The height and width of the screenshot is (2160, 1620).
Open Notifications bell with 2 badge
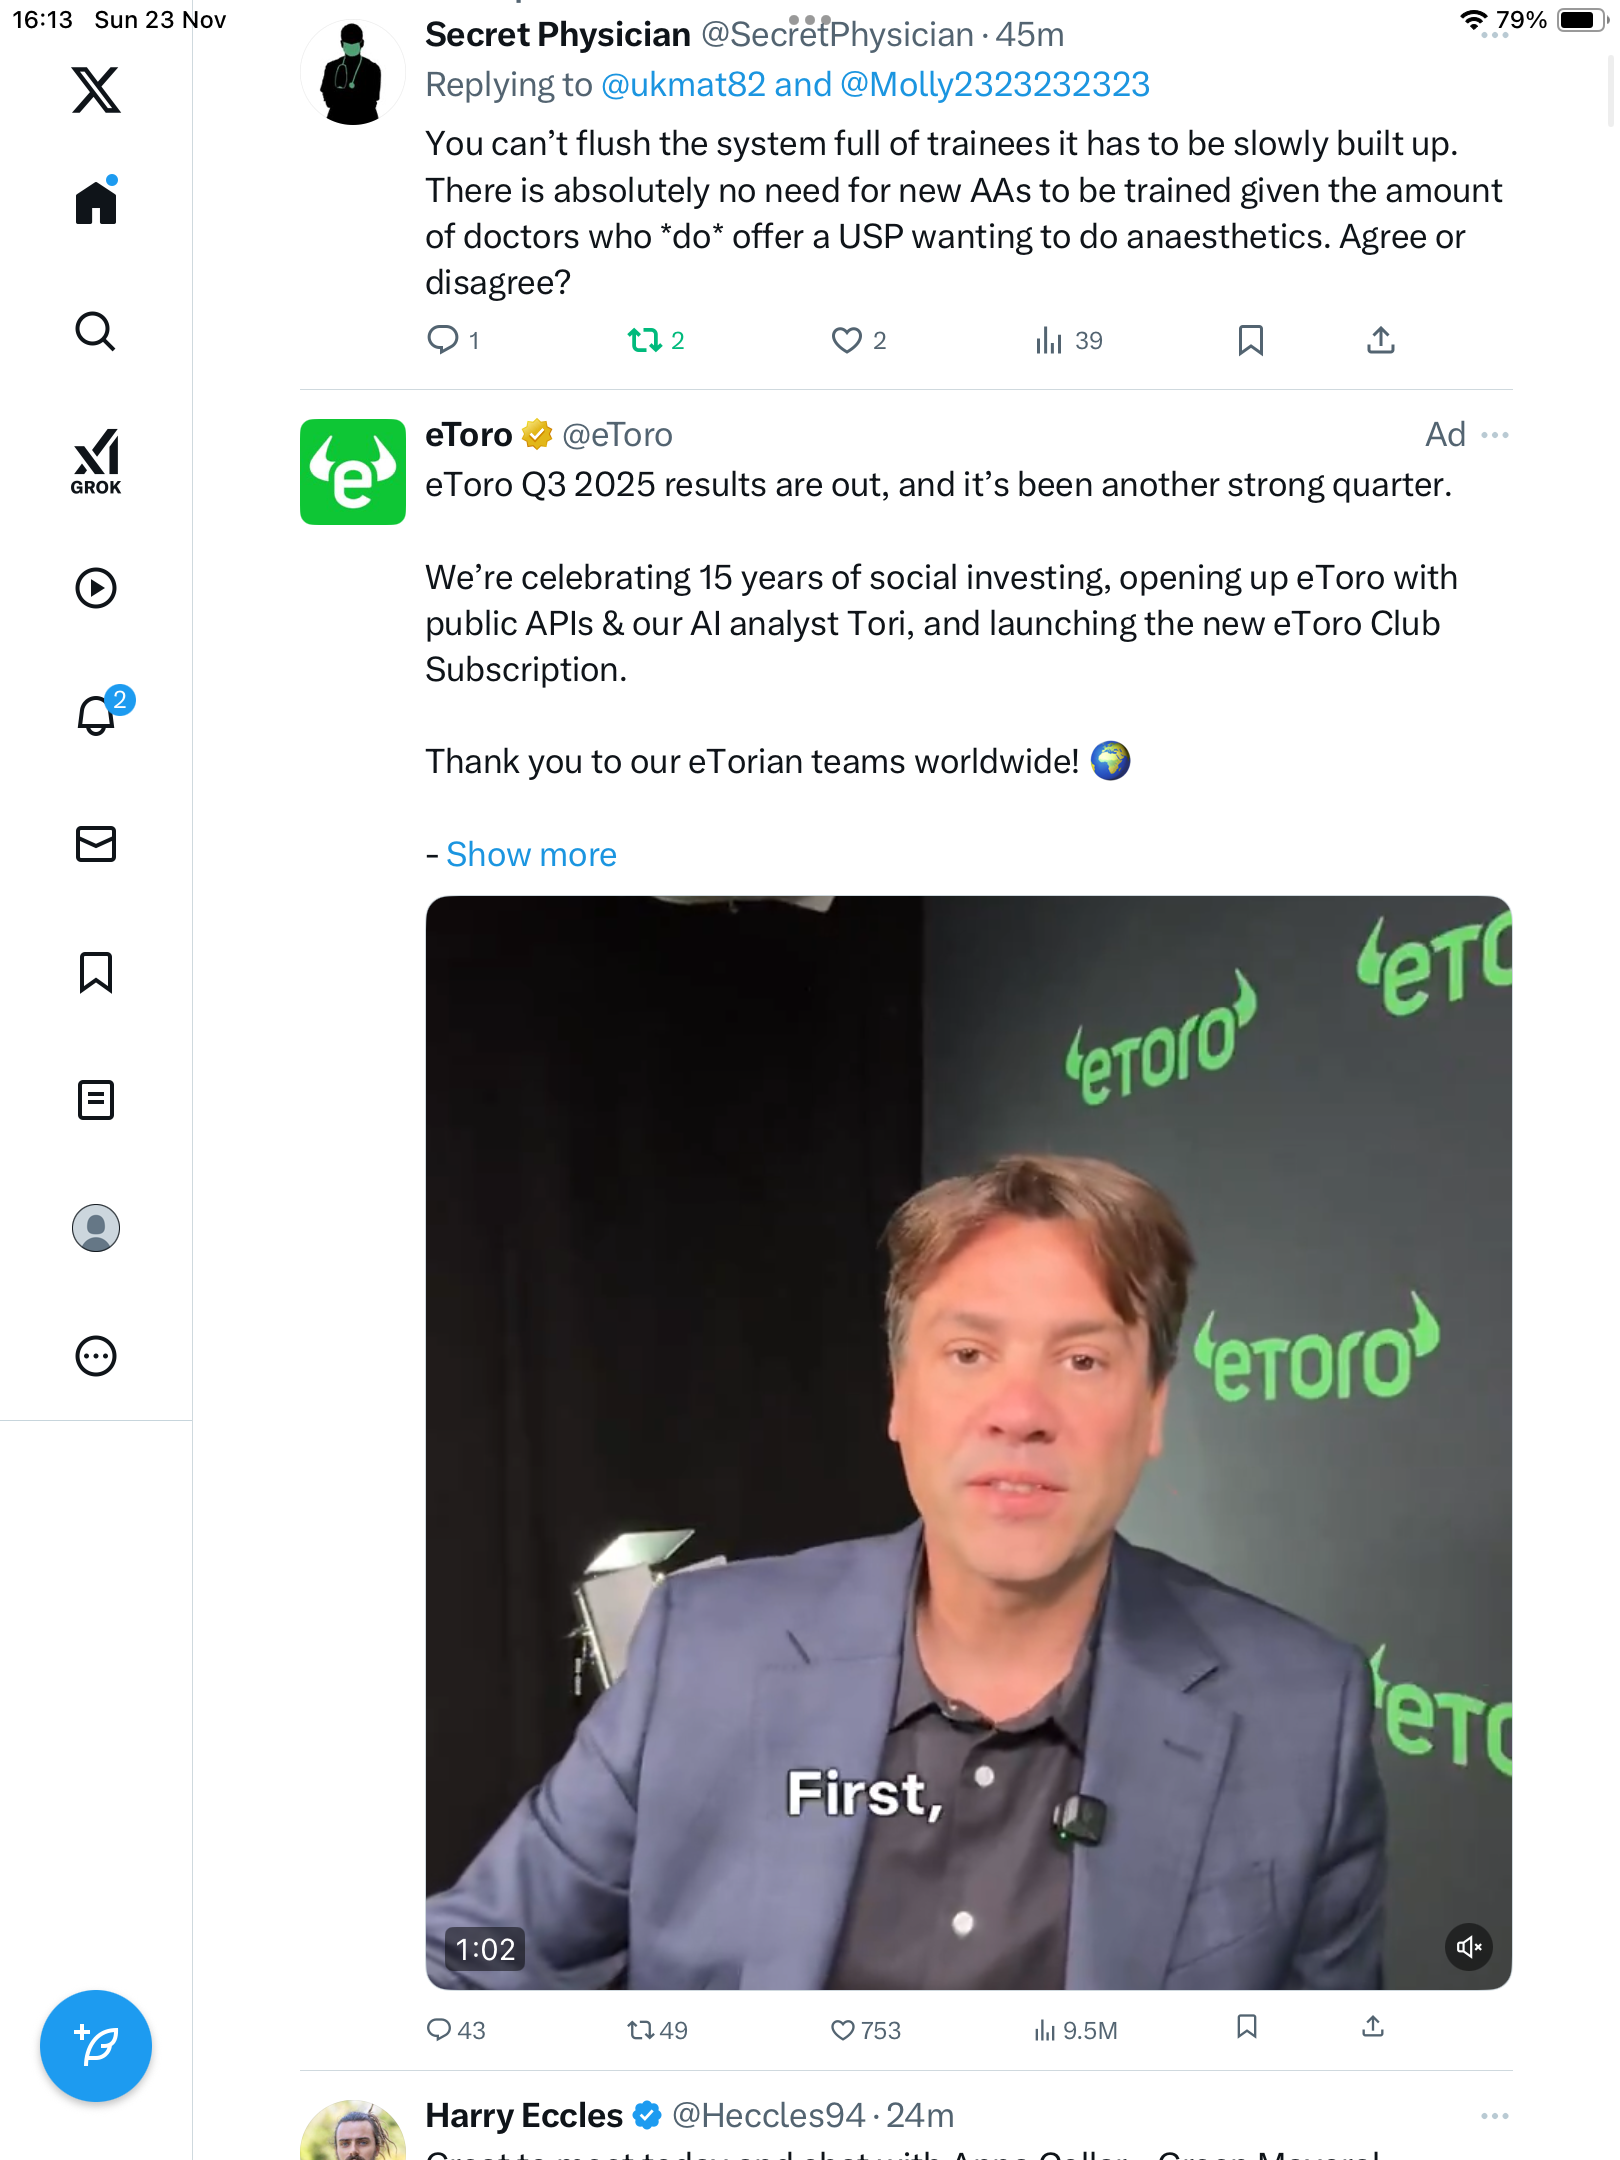coord(97,715)
